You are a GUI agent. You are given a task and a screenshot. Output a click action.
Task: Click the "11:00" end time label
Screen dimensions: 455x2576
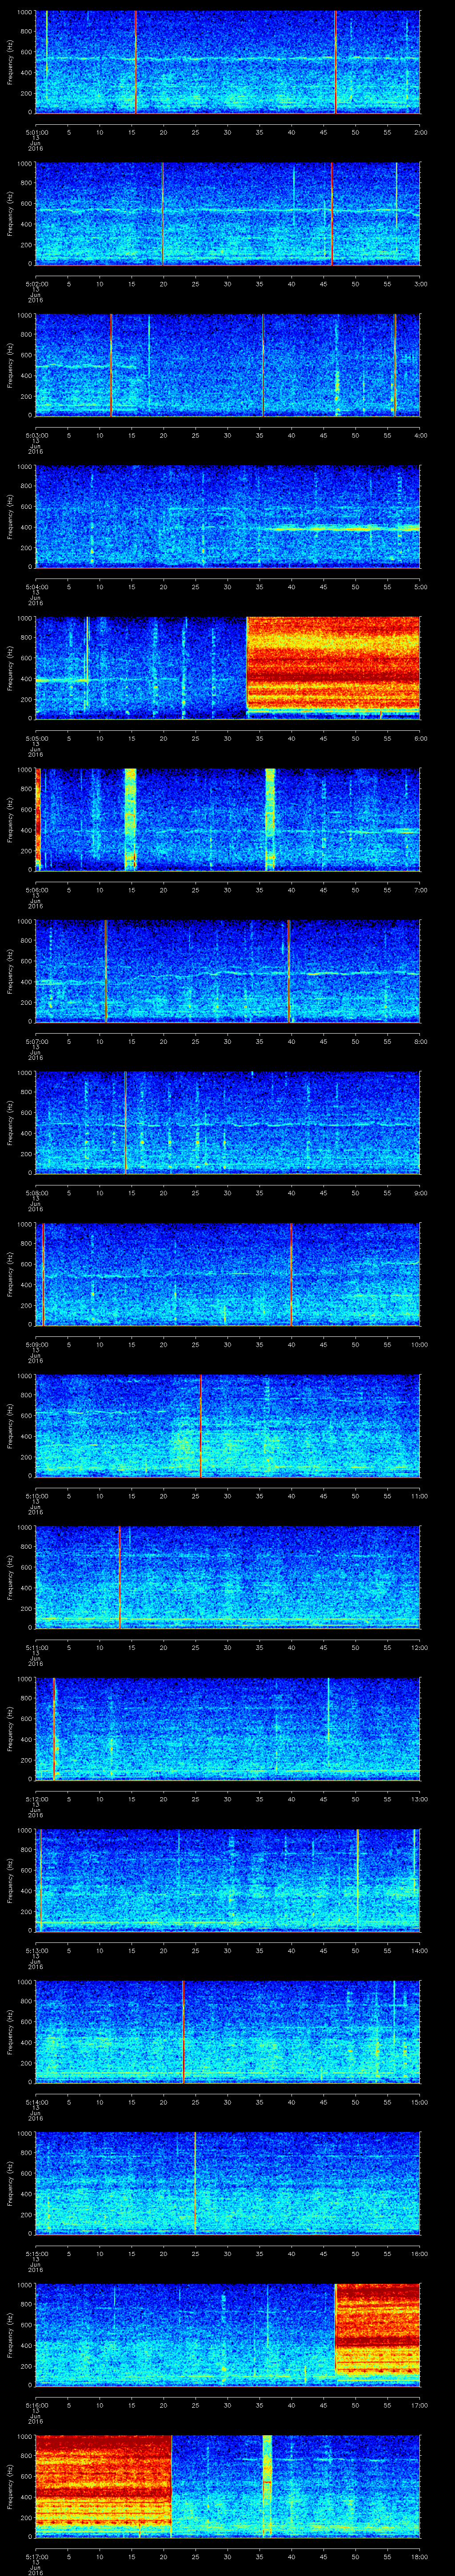click(419, 1496)
